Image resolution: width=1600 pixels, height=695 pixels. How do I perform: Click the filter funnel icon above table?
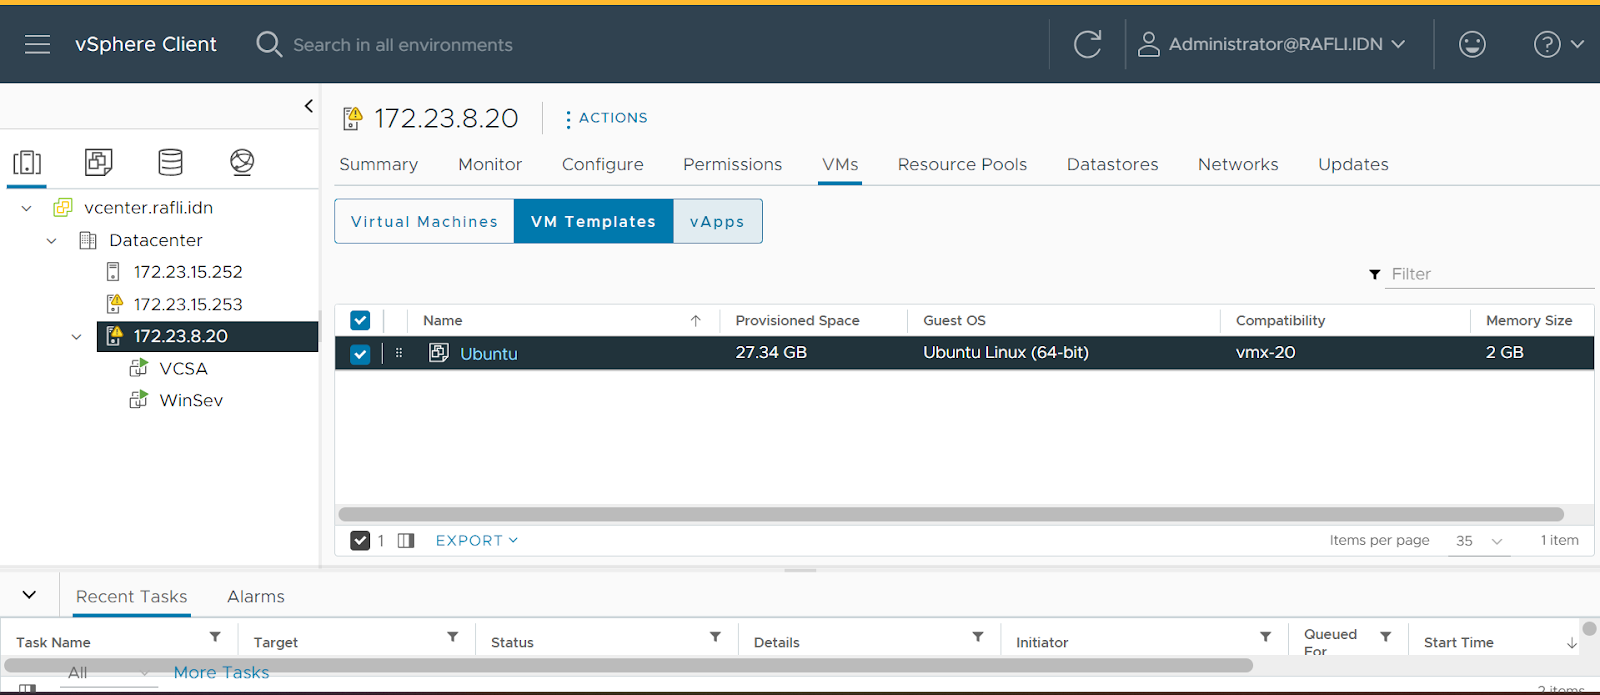click(1374, 274)
